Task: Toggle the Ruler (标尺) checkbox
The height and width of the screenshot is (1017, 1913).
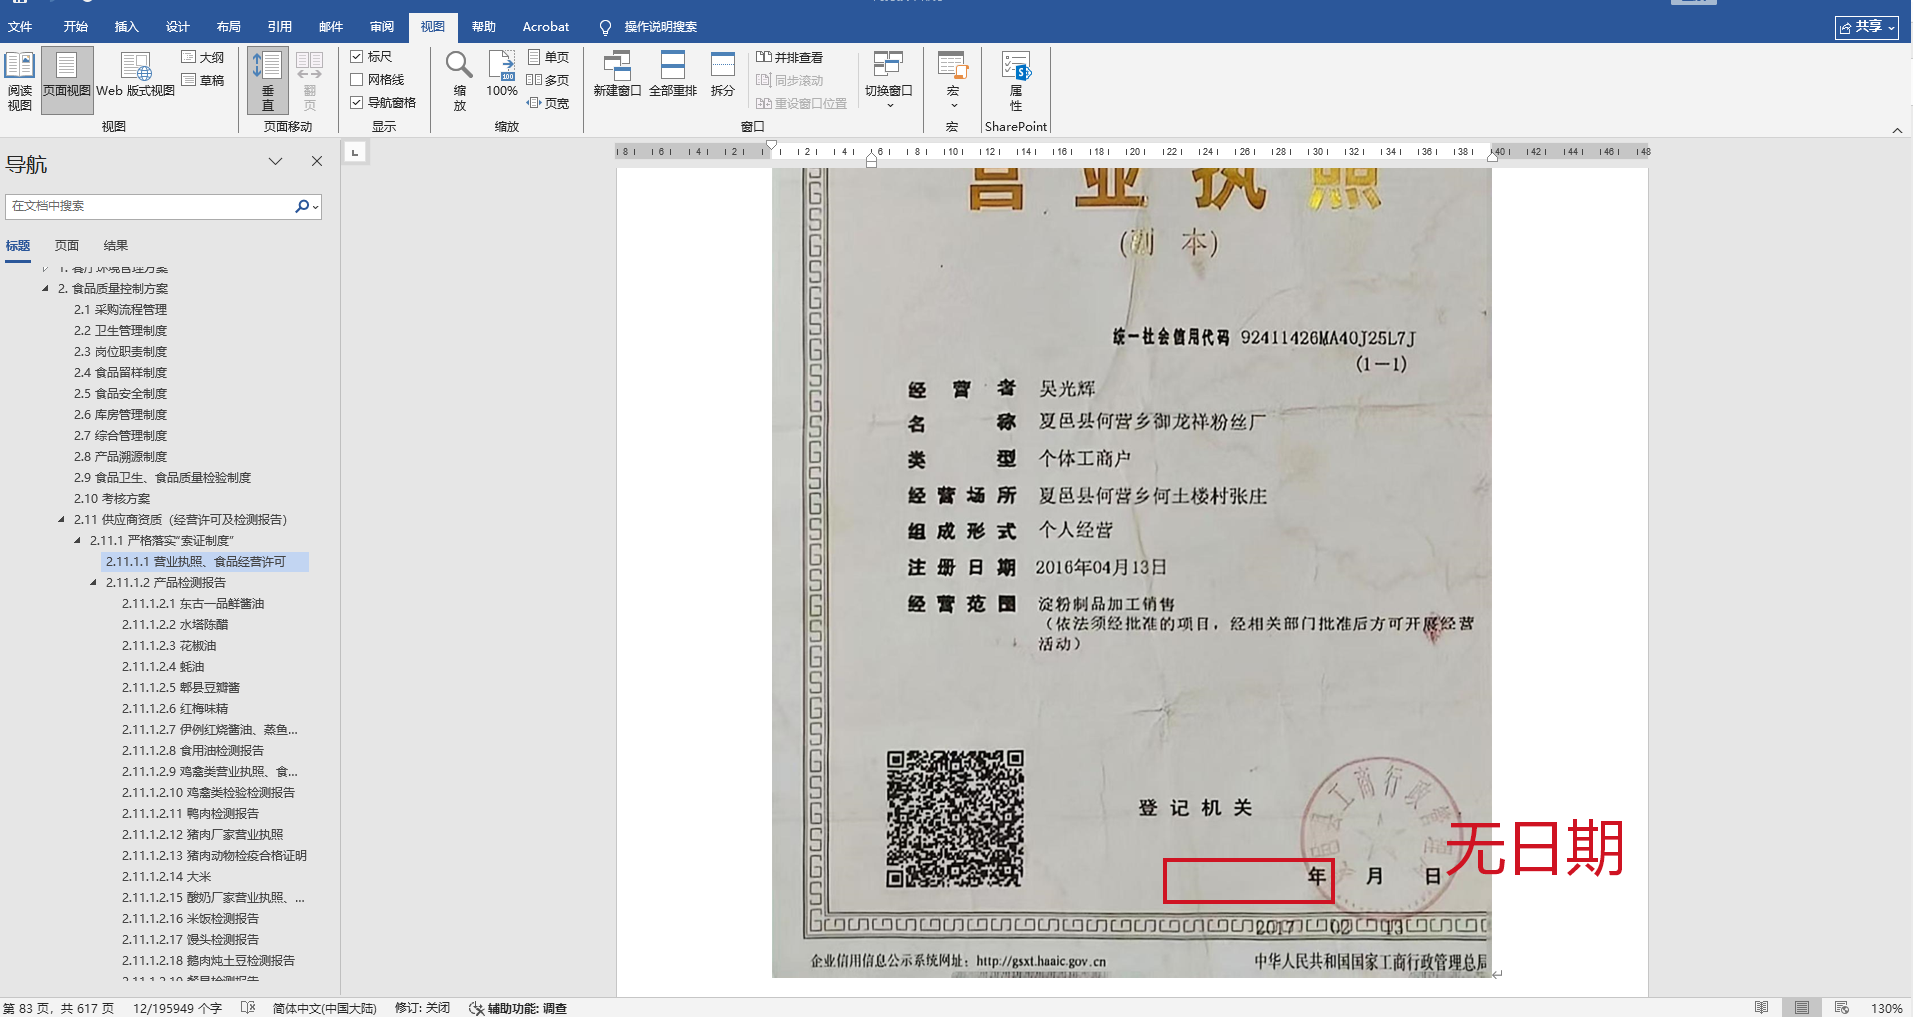Action: point(357,57)
